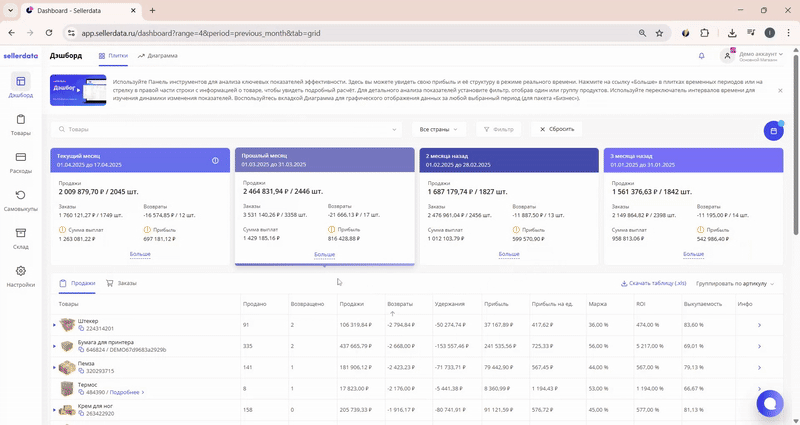Expand the Штекер product row

55,325
